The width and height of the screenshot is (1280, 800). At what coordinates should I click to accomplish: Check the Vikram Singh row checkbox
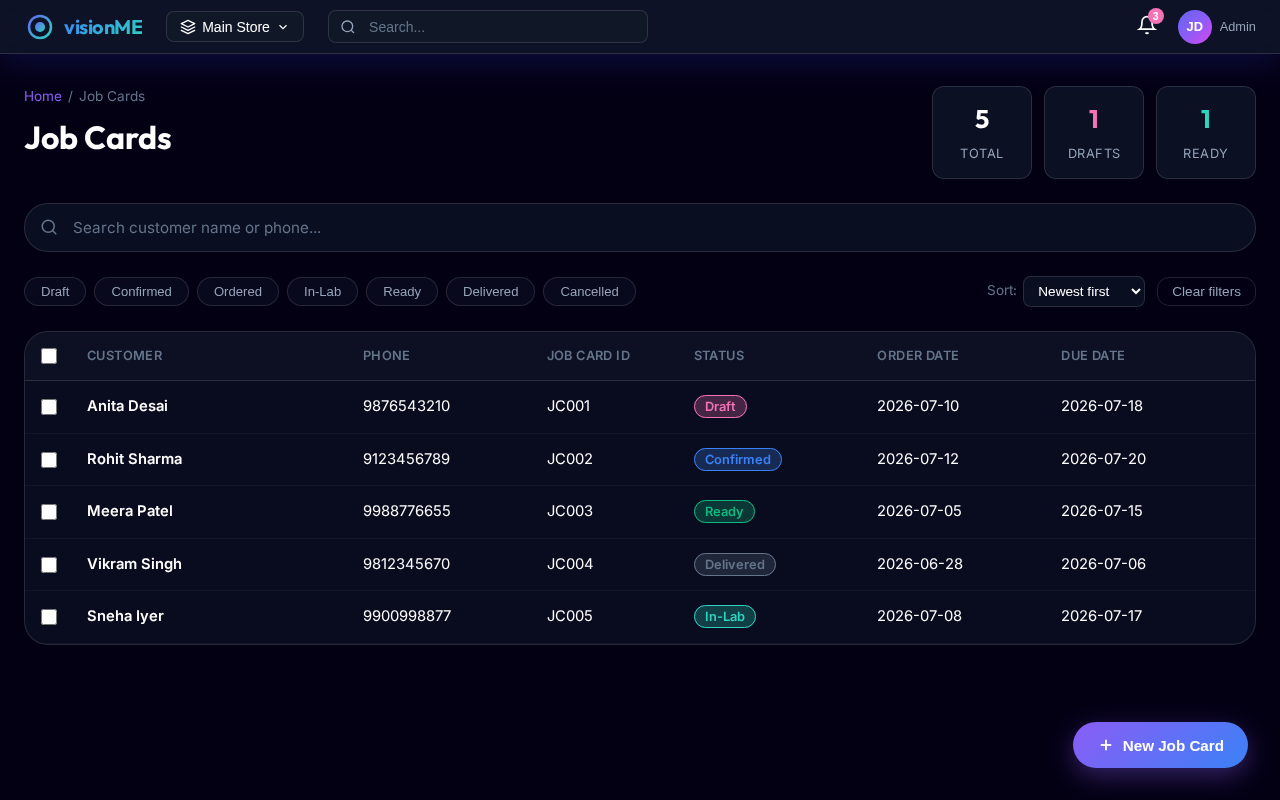click(x=49, y=565)
